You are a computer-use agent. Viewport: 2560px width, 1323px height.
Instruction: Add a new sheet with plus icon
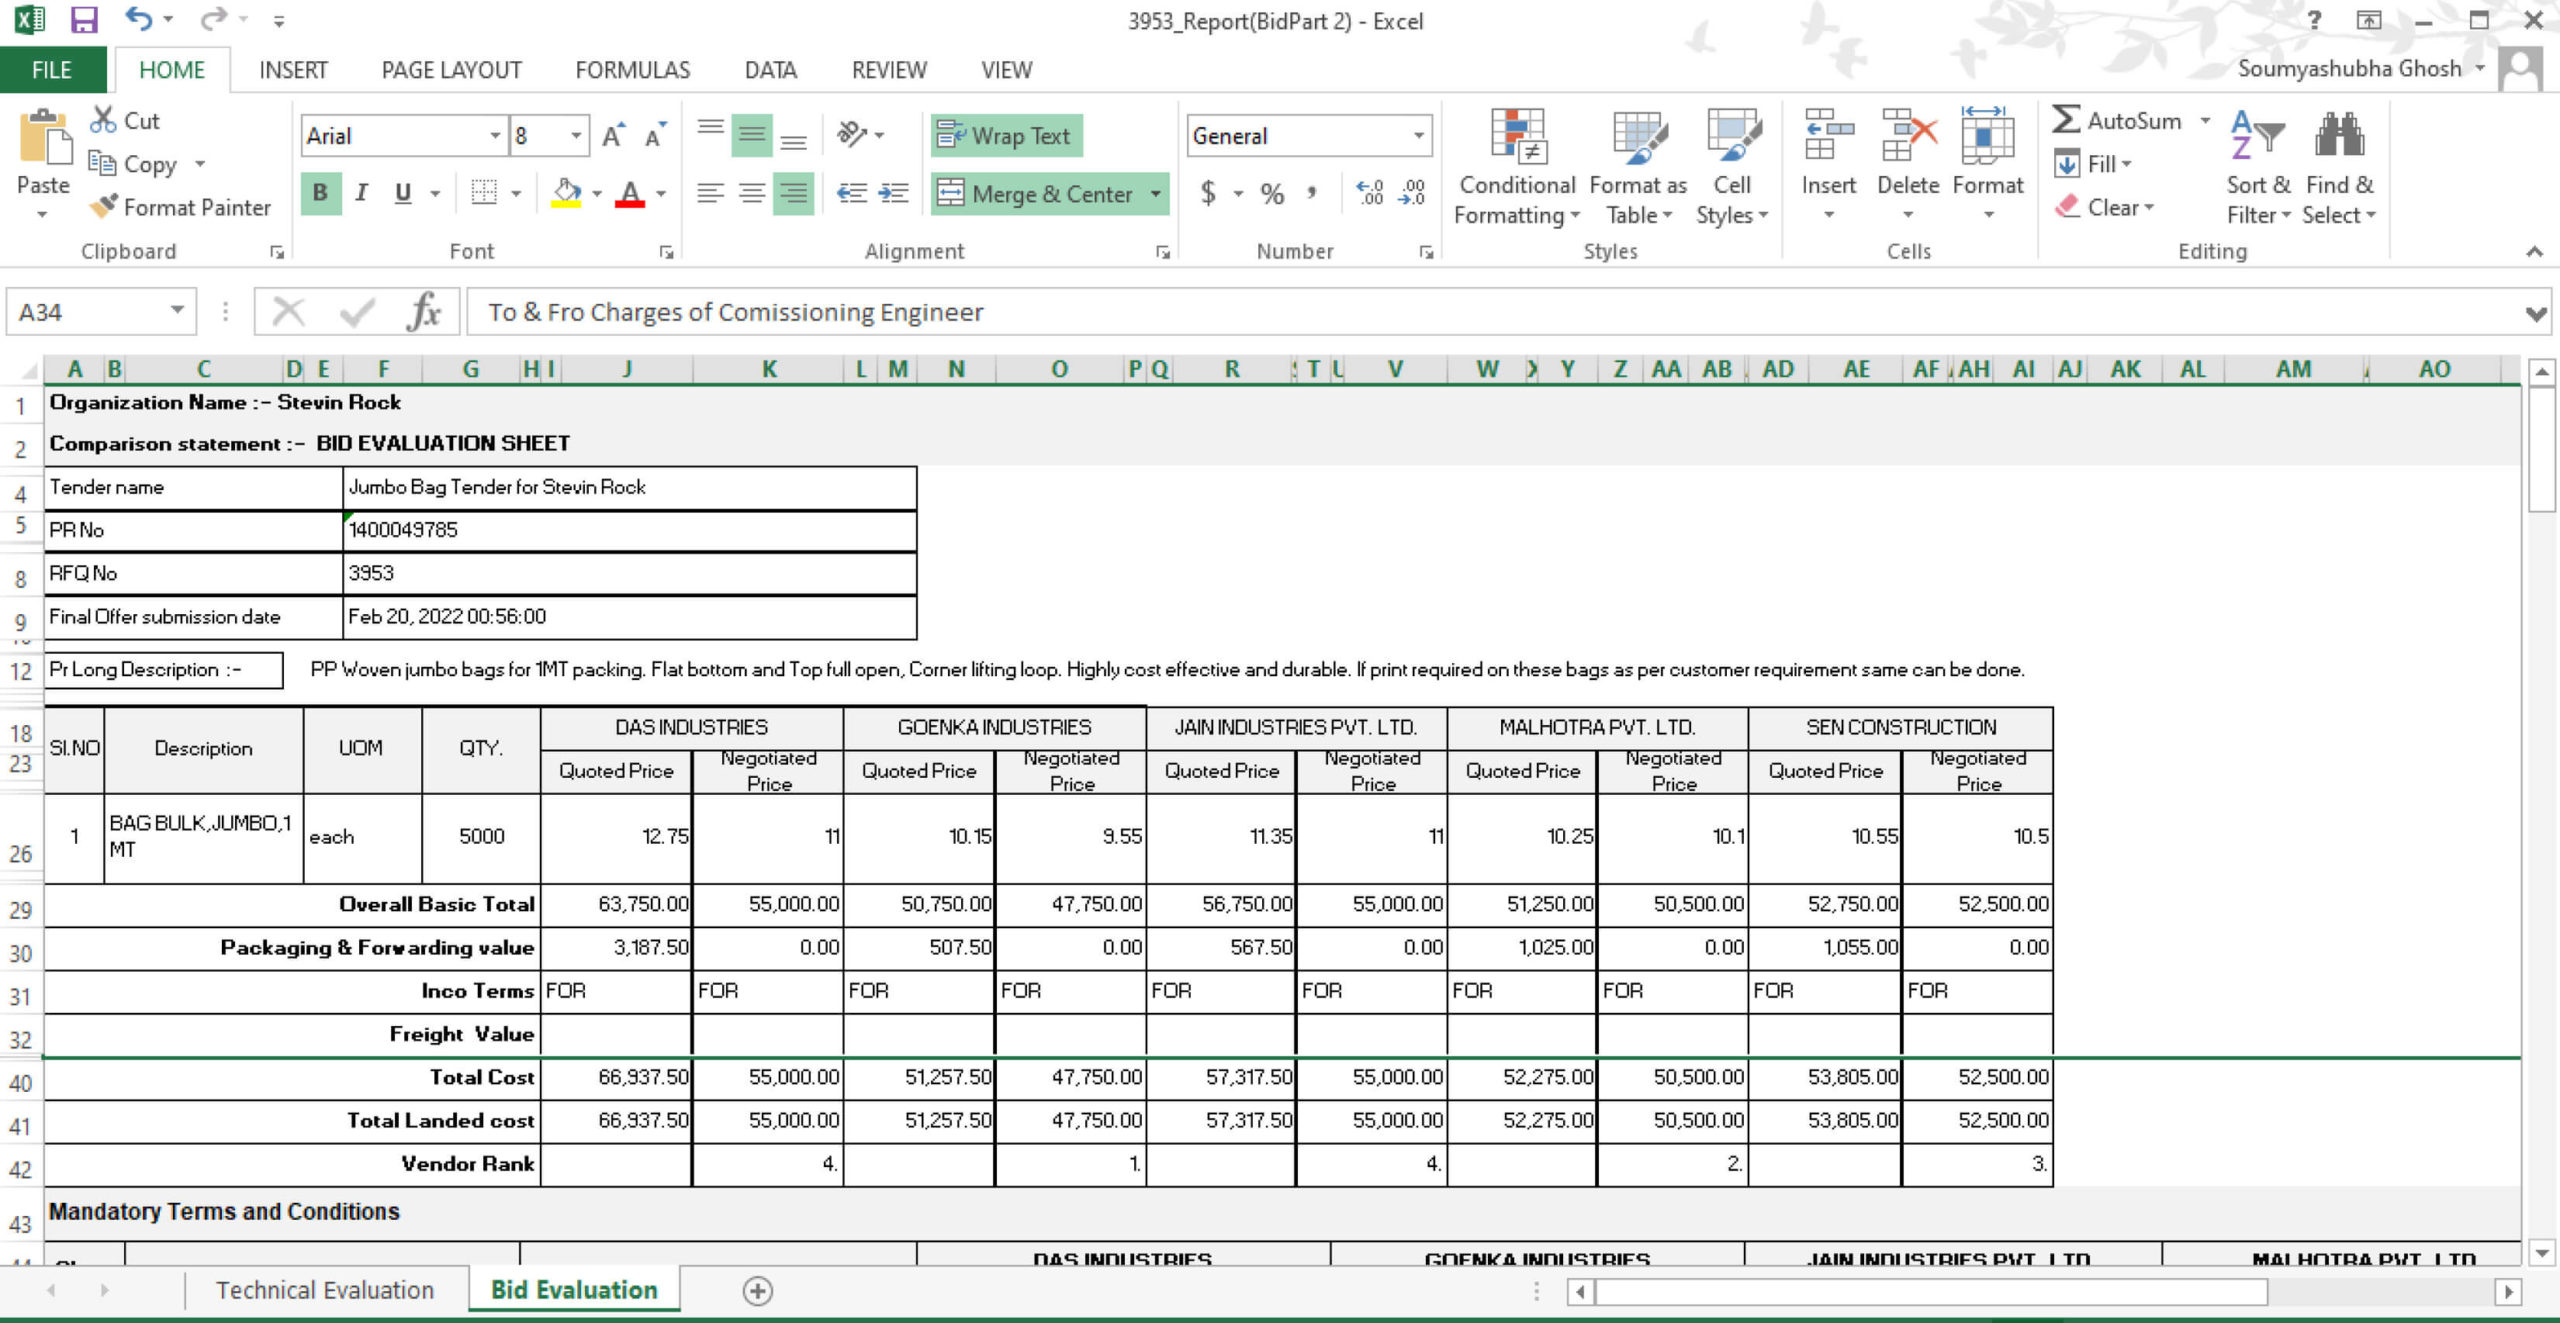point(758,1291)
